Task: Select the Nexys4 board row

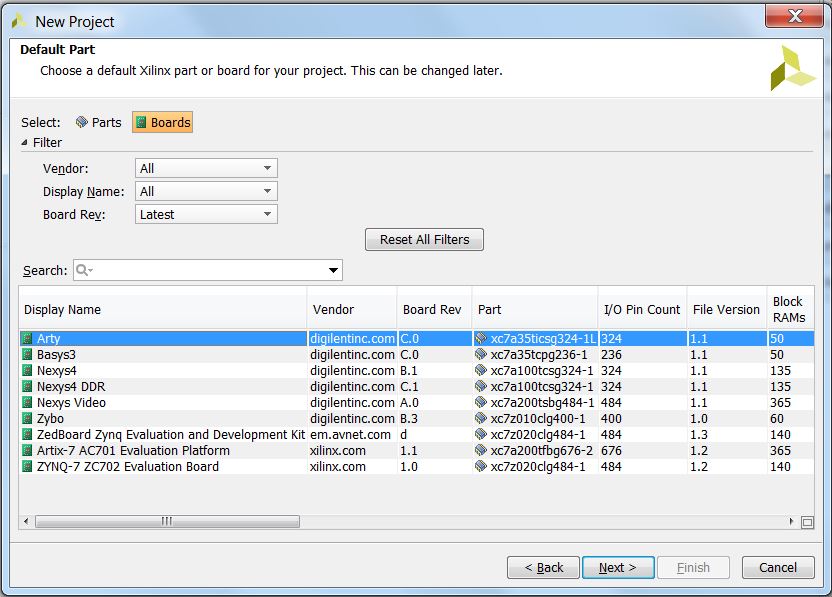Action: [417, 370]
